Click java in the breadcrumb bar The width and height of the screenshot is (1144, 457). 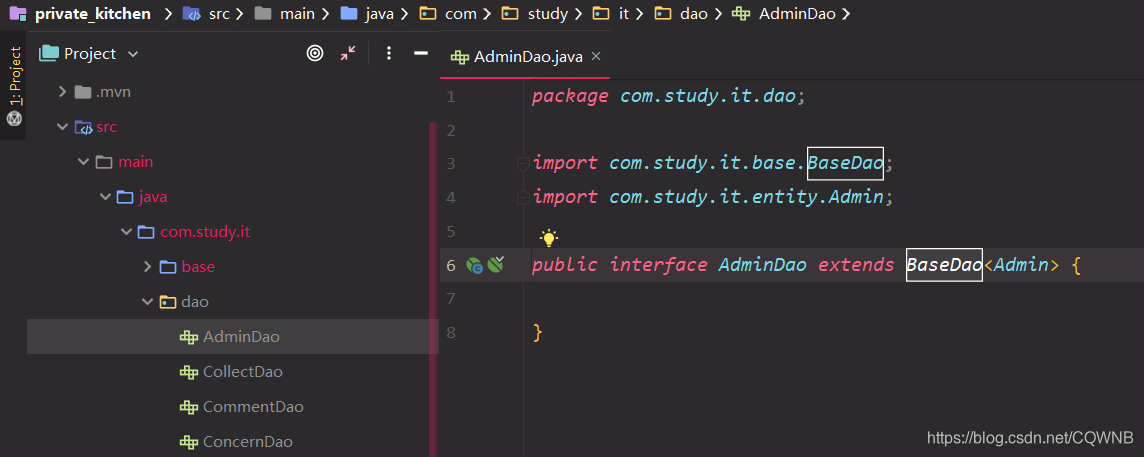380,14
